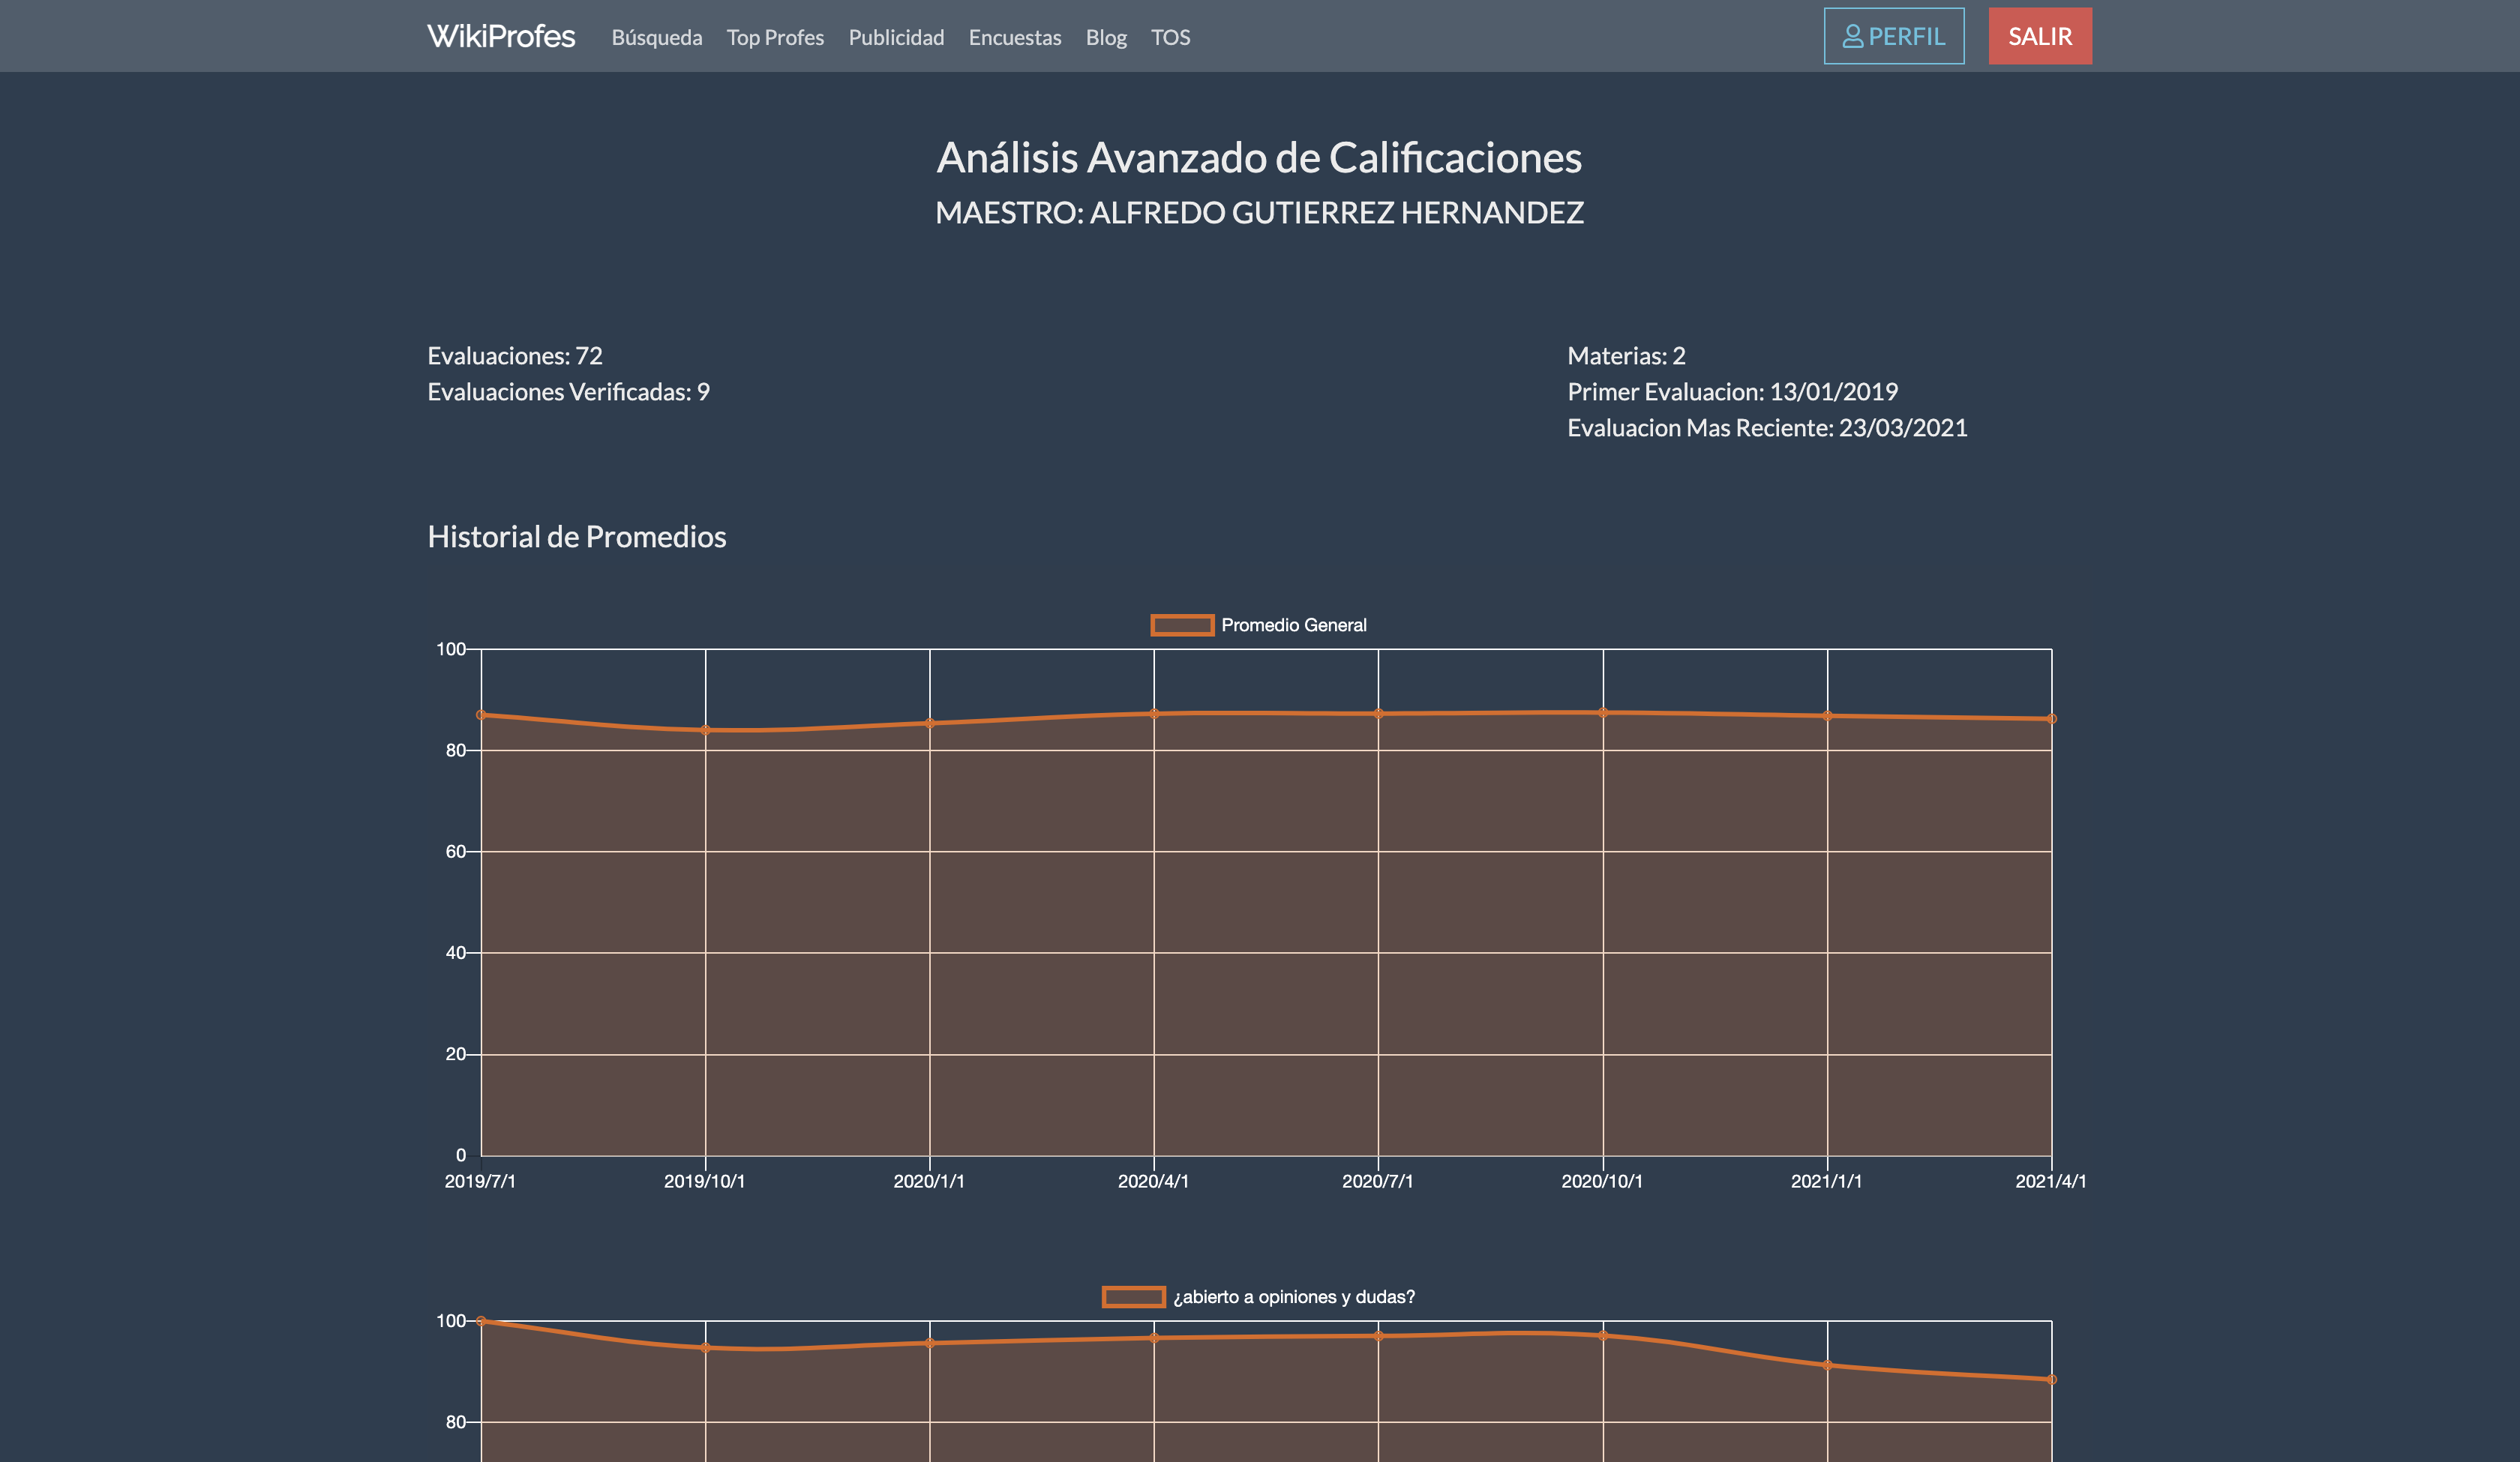Select the 2020/7/1 data point in Promedio General

pyautogui.click(x=1378, y=714)
